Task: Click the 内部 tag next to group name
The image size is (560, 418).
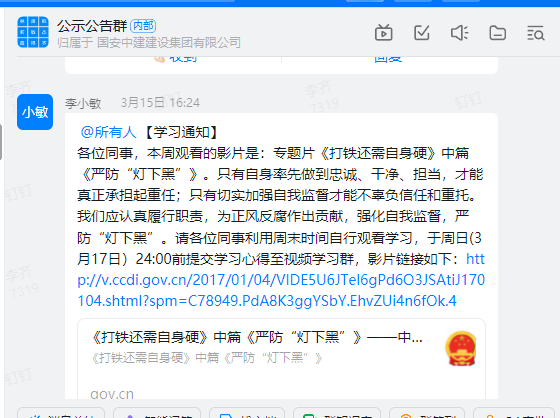Action: pyautogui.click(x=143, y=26)
